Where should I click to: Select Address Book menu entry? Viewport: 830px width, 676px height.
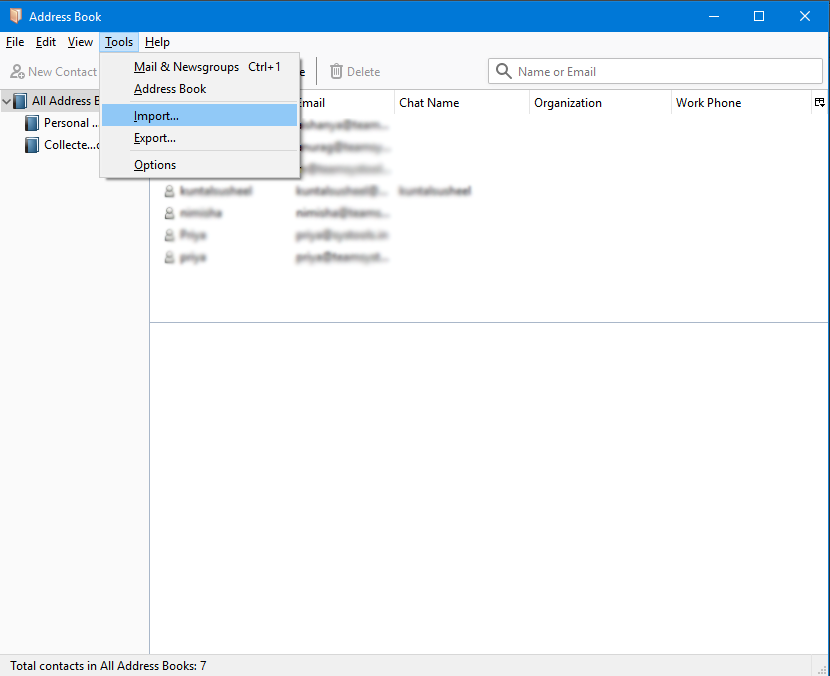coord(200,89)
